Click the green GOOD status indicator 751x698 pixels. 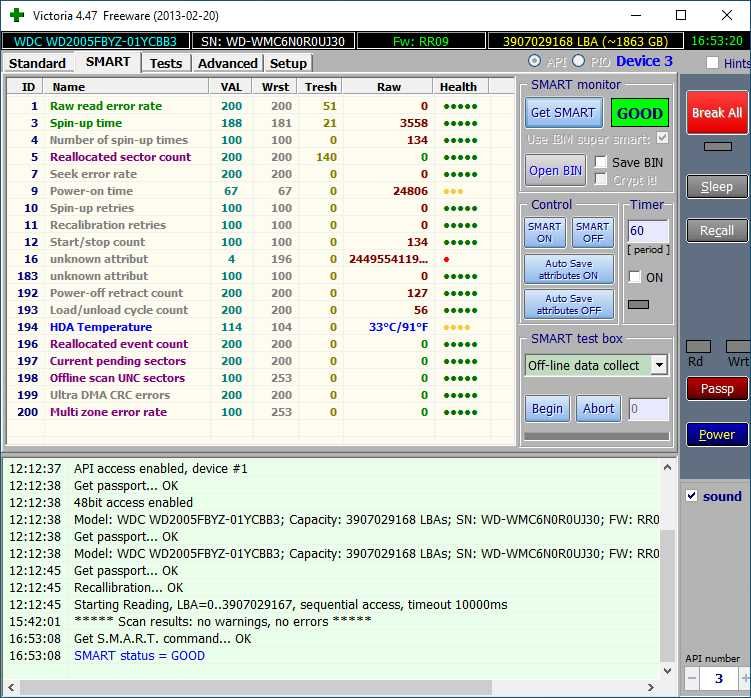[639, 113]
